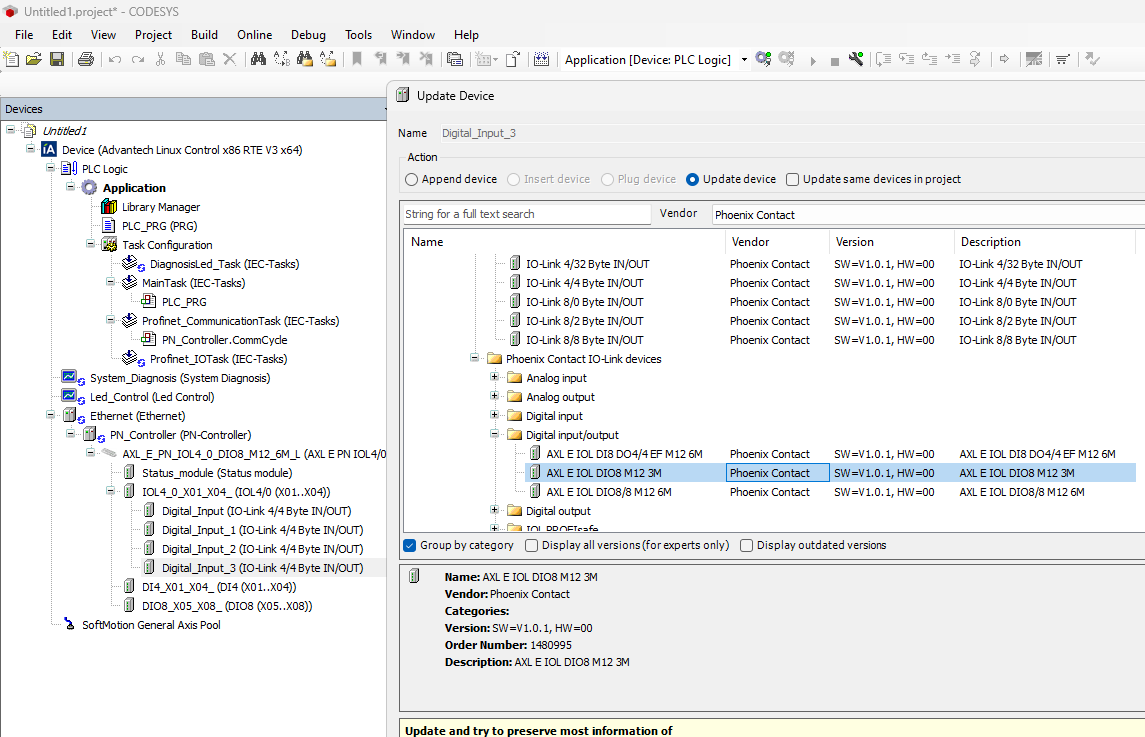Click the System_Diagnosis device icon
The width and height of the screenshot is (1145, 737).
pos(70,378)
